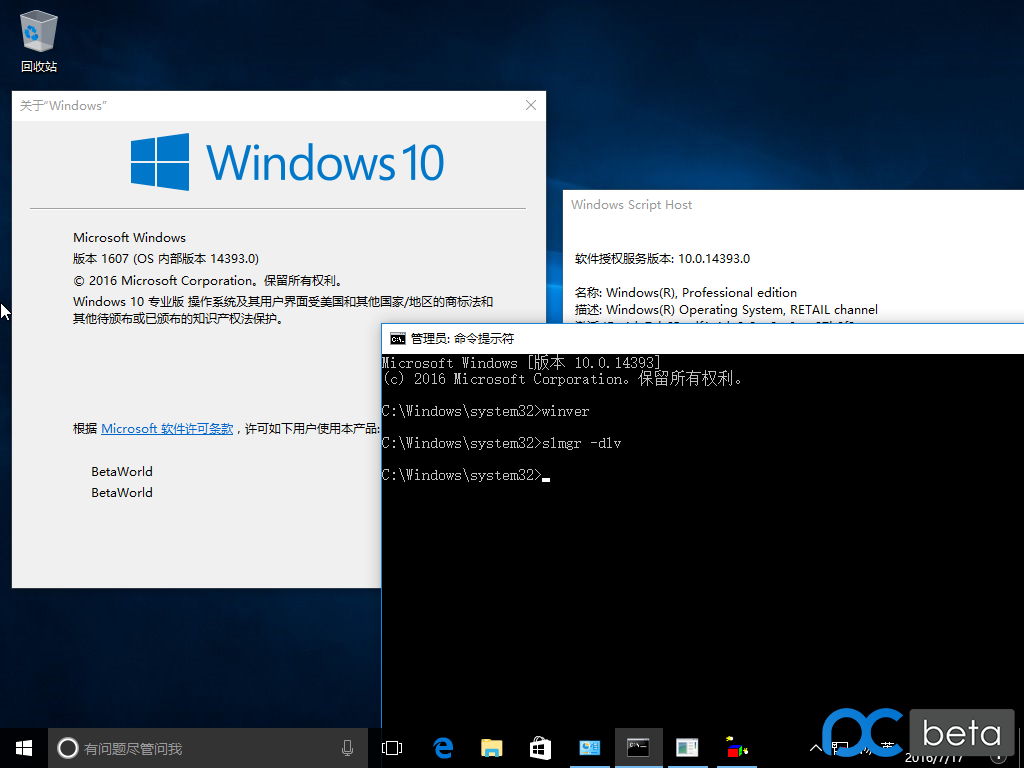Click the '版本 1607 (OS 内部版本 14393.0)' line
The width and height of the screenshot is (1024, 768).
pyautogui.click(x=166, y=259)
